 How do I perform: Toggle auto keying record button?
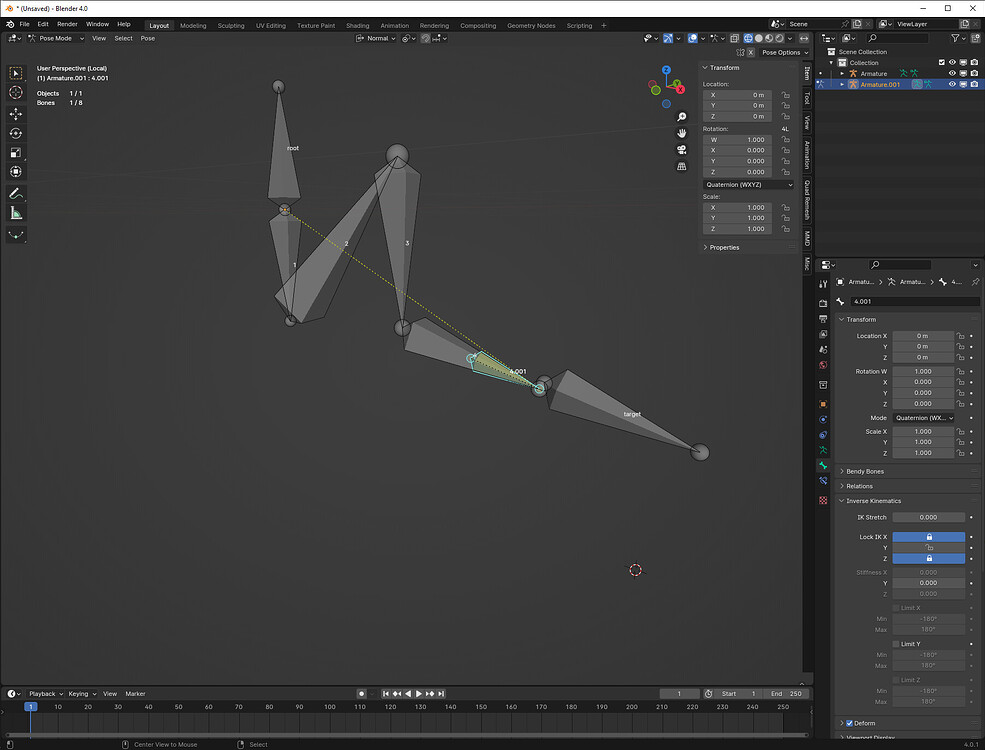pyautogui.click(x=361, y=693)
